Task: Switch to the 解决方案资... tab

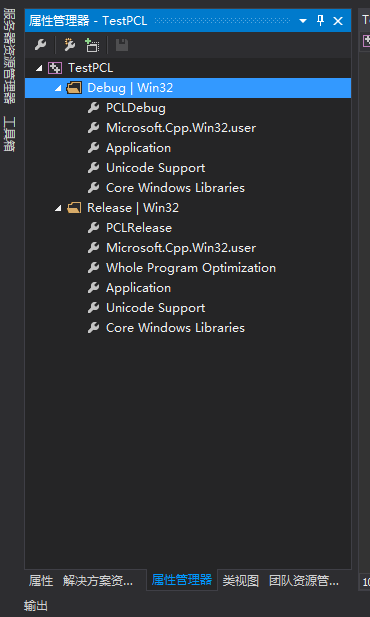Action: [98, 580]
